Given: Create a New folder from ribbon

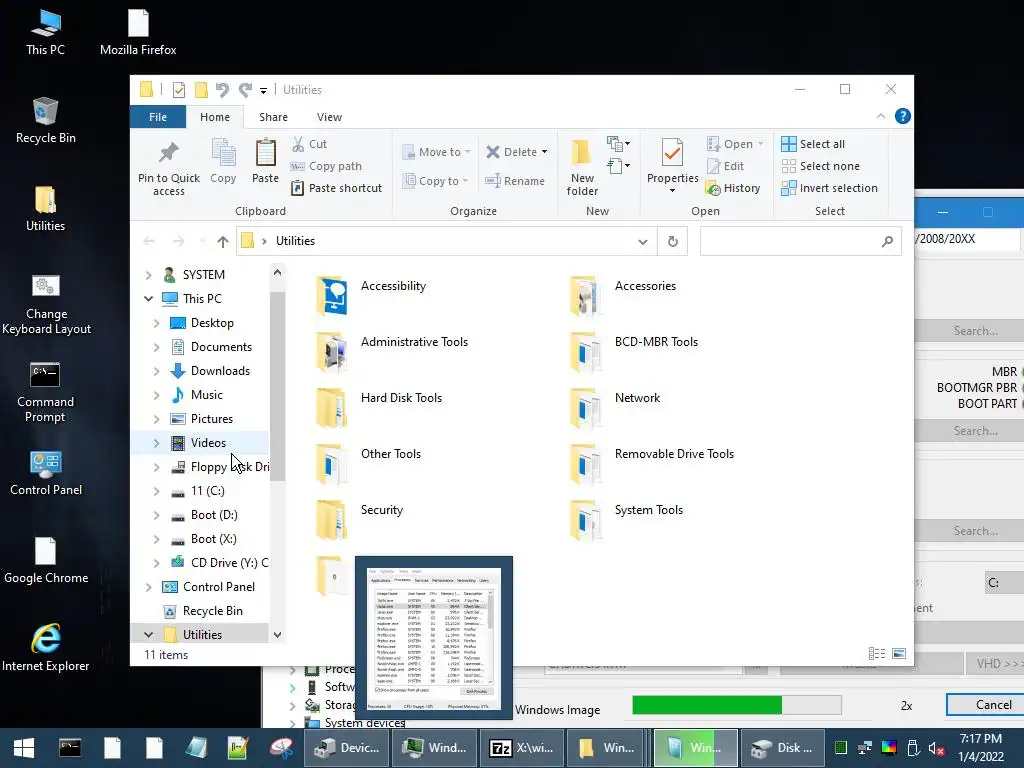Looking at the screenshot, I should (582, 167).
